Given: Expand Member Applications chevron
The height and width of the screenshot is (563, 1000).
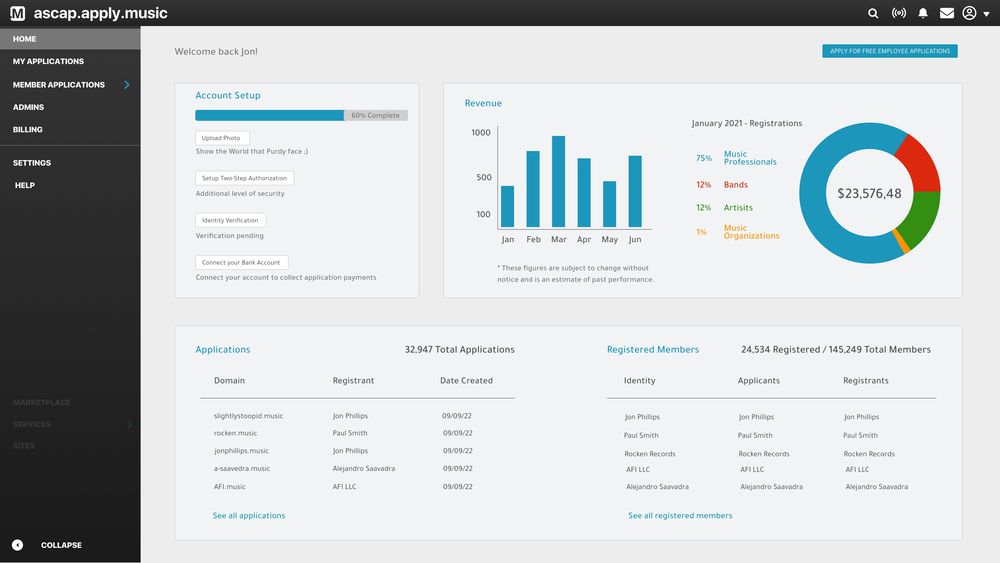Looking at the screenshot, I should pos(127,84).
